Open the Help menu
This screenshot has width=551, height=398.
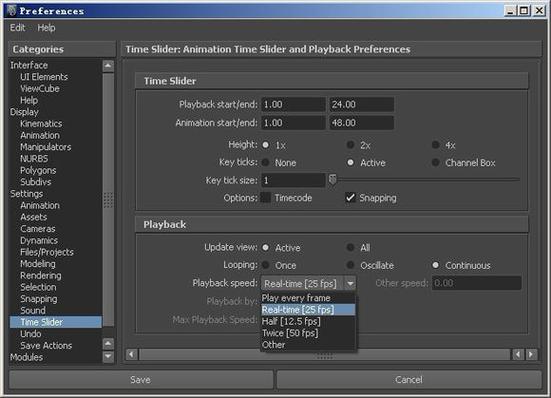coord(46,28)
